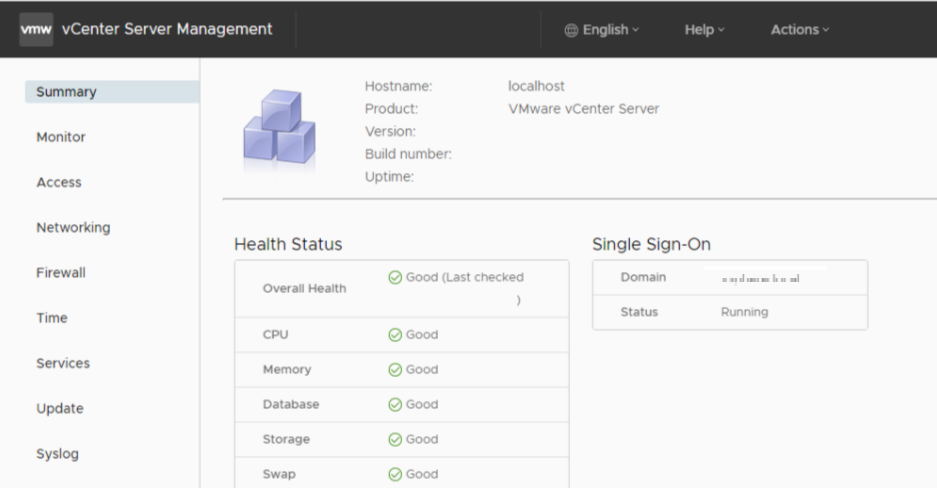Select the Summary sidebar tab
Screen dimensions: 937x488
(x=66, y=92)
